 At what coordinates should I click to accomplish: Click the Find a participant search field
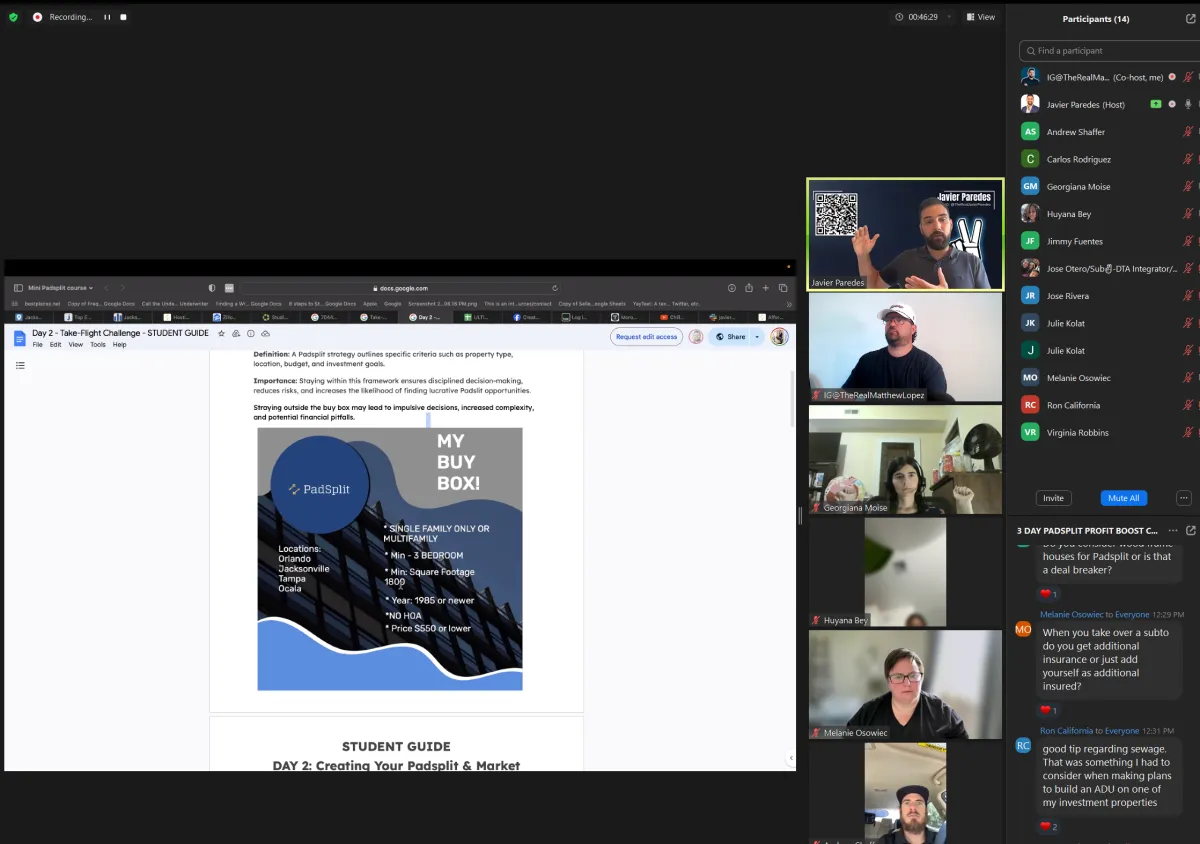click(x=1108, y=50)
